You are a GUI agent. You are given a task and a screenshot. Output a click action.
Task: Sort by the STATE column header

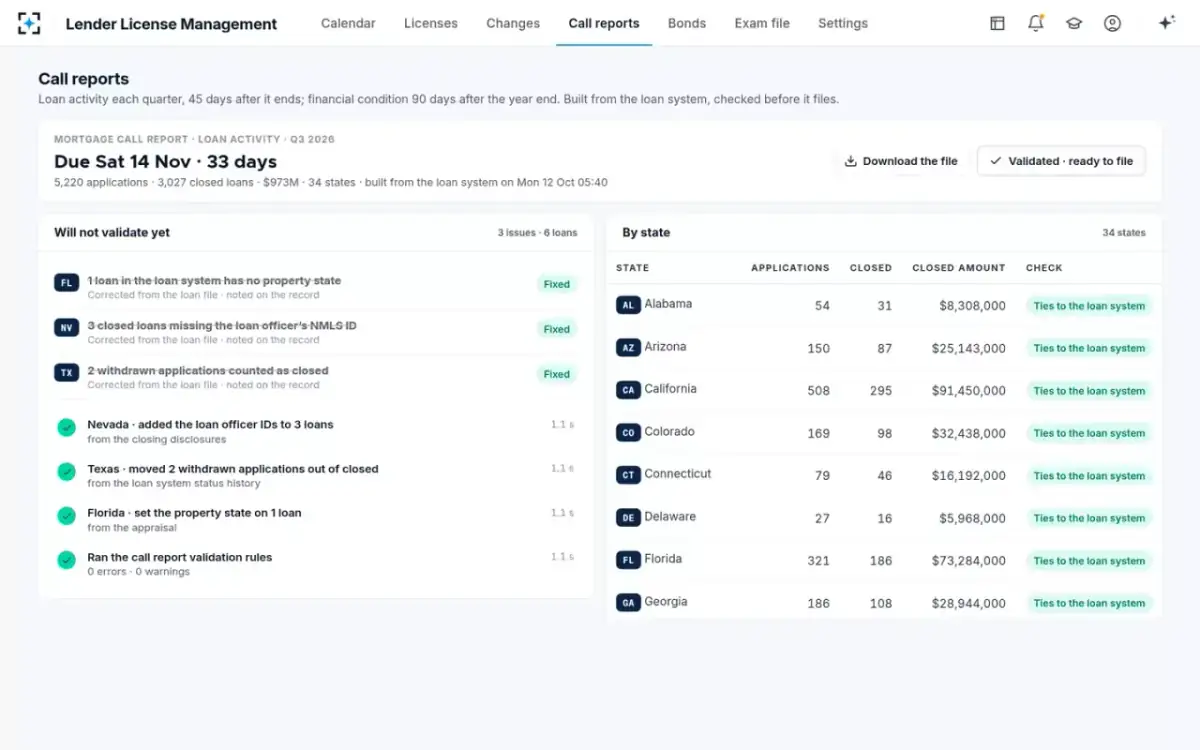point(632,268)
